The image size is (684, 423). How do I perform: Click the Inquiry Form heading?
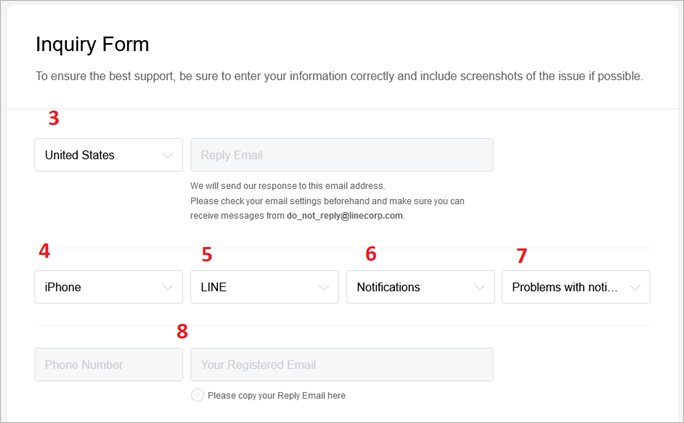92,44
